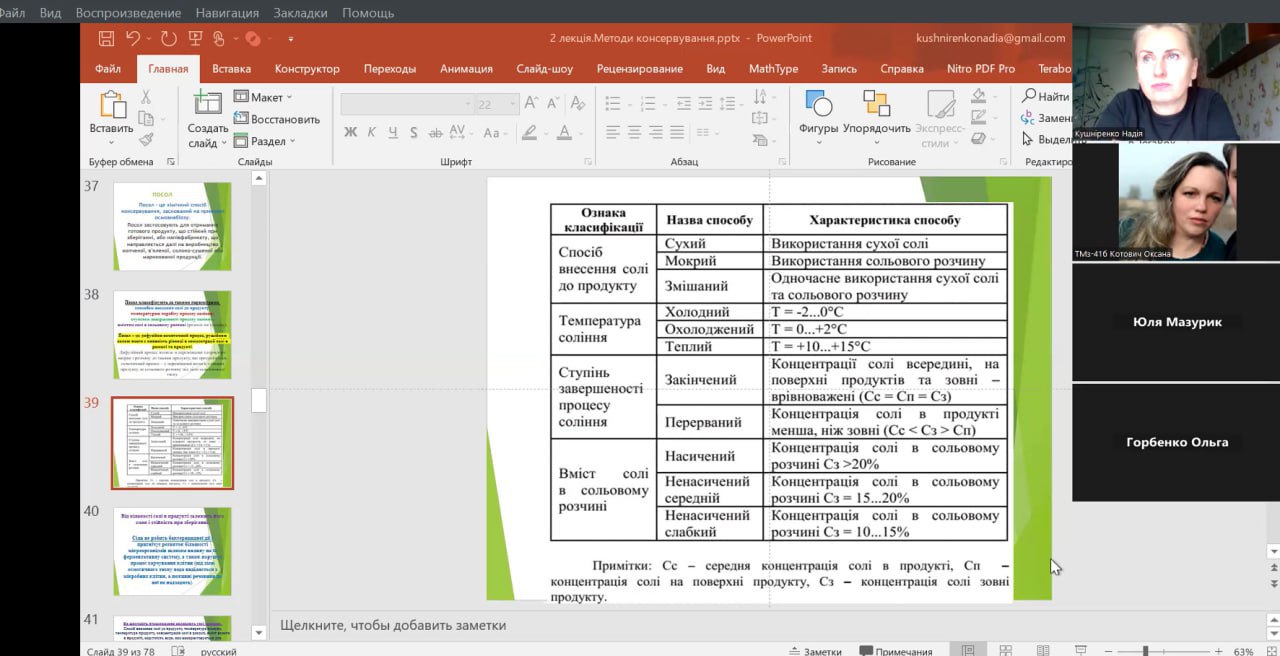
Task: Click the Упорядочить arrange icon
Action: point(876,113)
